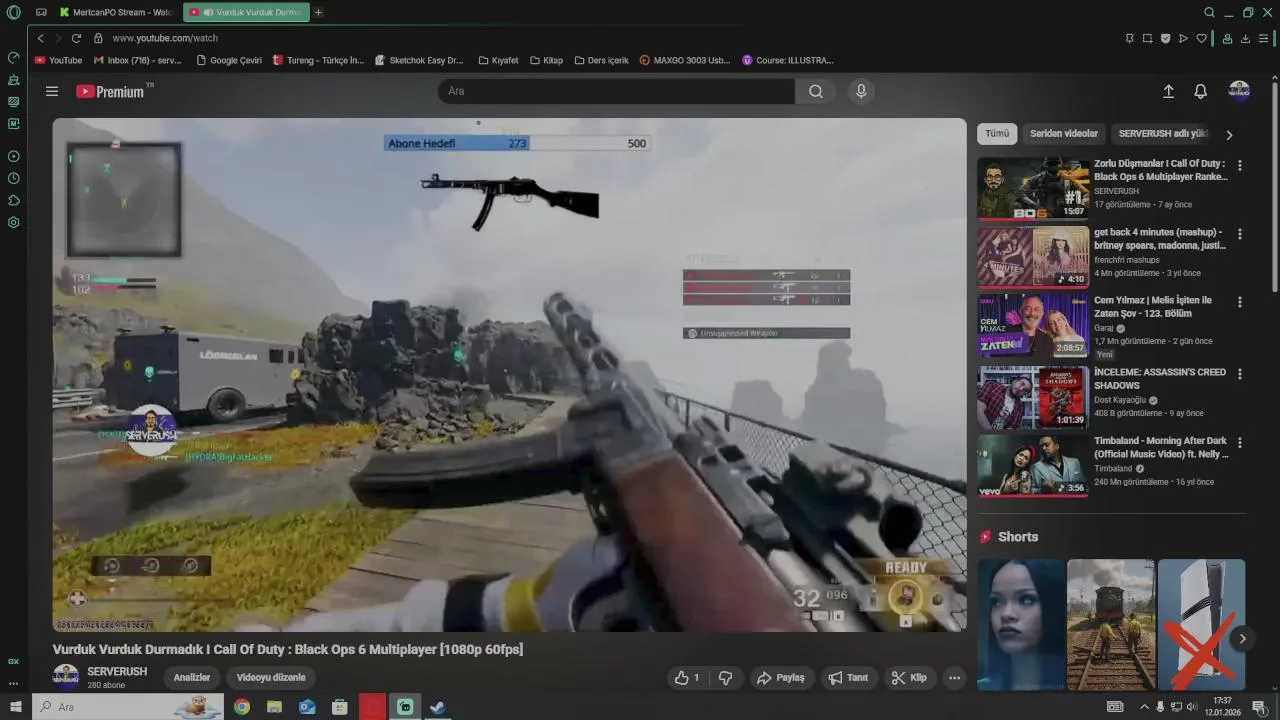Open more options for Cem Yılmaz video
1280x720 pixels.
tap(1240, 302)
